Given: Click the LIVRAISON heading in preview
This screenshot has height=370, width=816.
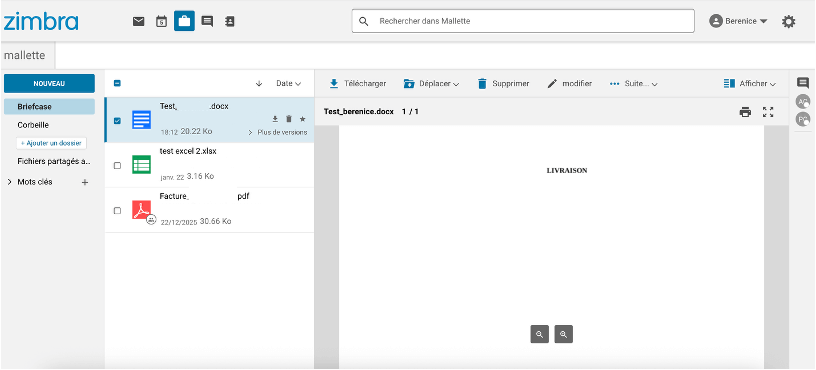Looking at the screenshot, I should 567,171.
